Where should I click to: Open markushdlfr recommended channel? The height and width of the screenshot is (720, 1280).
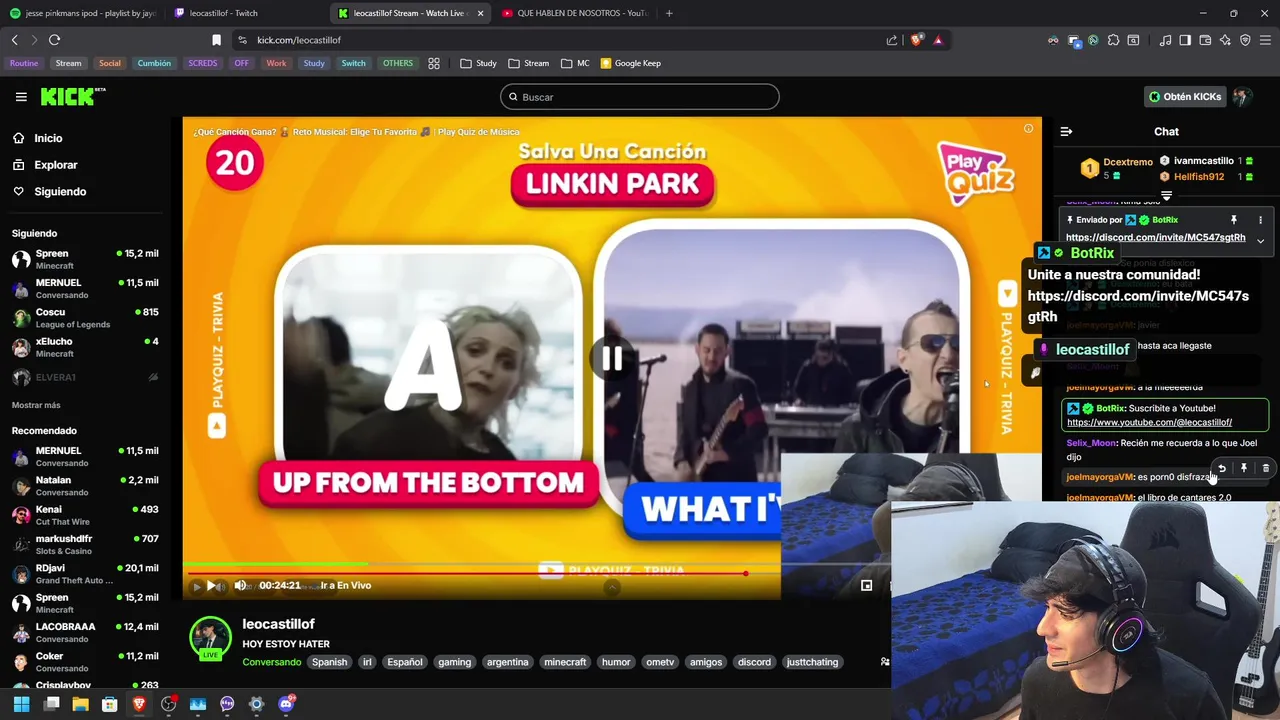(x=85, y=545)
